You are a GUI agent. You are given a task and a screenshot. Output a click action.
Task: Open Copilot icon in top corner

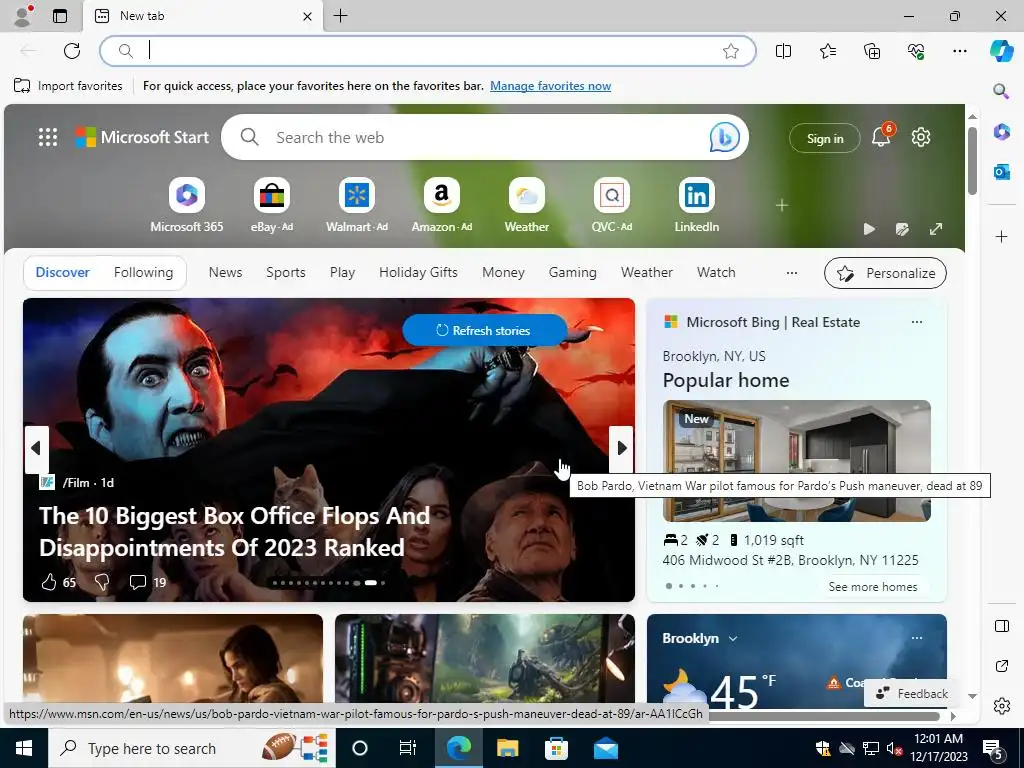coord(1001,51)
